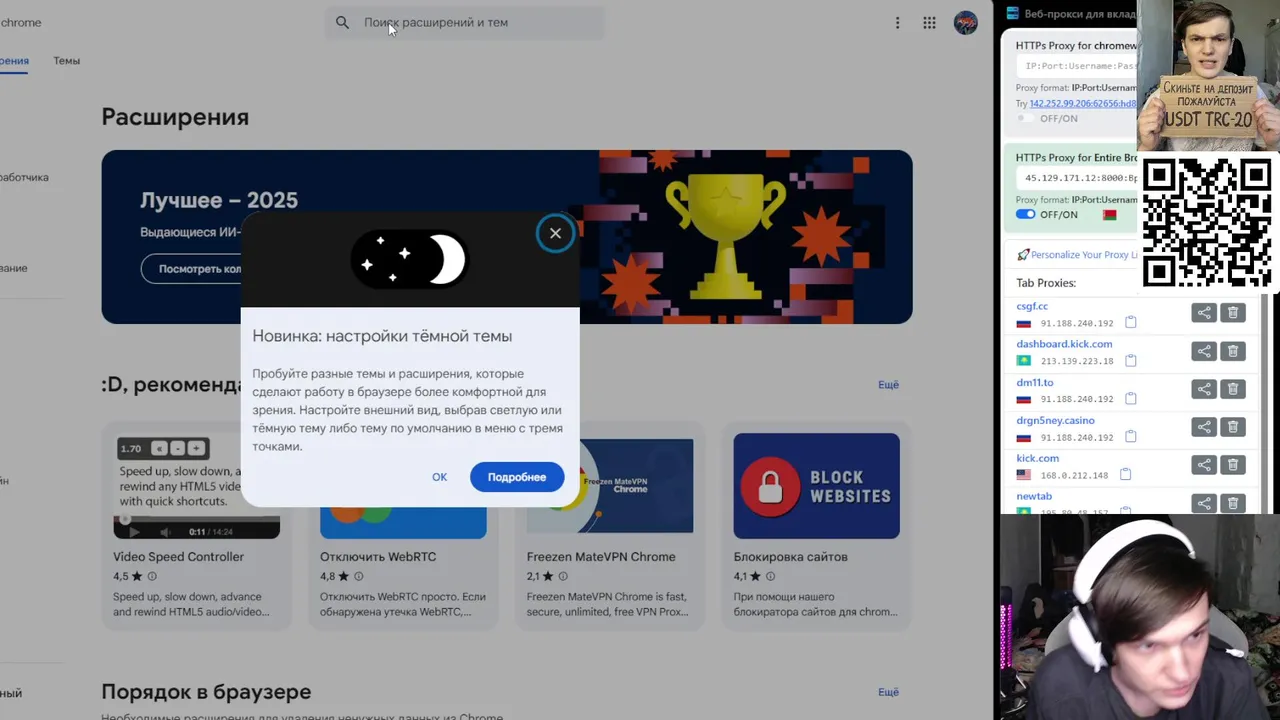Click the Personalize Your Proxy link

pyautogui.click(x=1084, y=255)
